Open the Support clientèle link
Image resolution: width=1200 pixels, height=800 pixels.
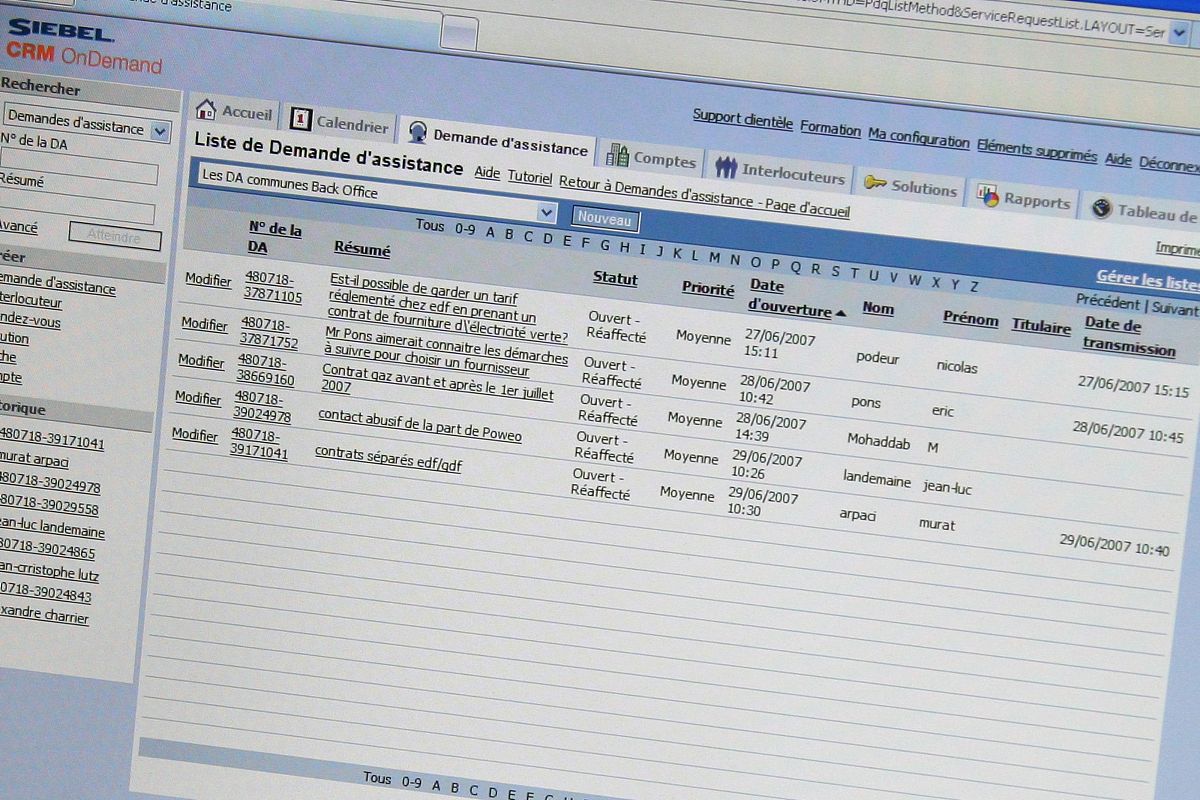point(742,119)
